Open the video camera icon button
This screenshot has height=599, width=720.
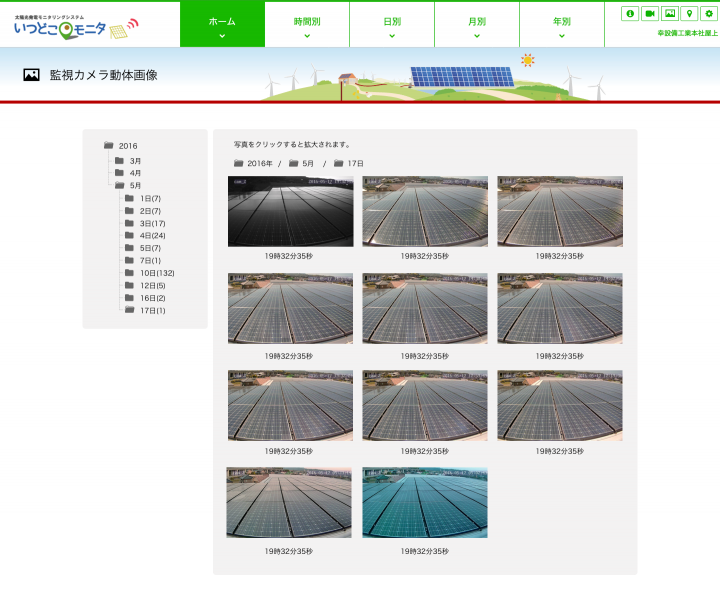(650, 13)
